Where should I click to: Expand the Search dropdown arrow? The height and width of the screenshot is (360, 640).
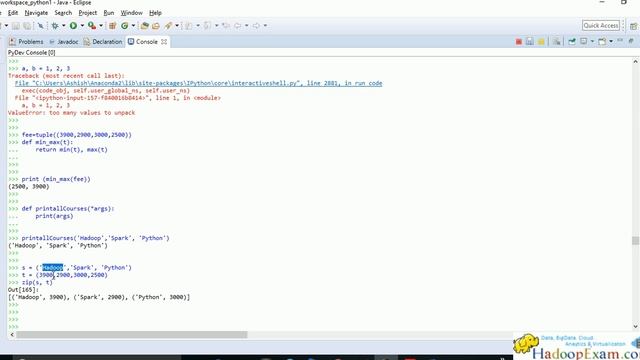click(x=177, y=26)
